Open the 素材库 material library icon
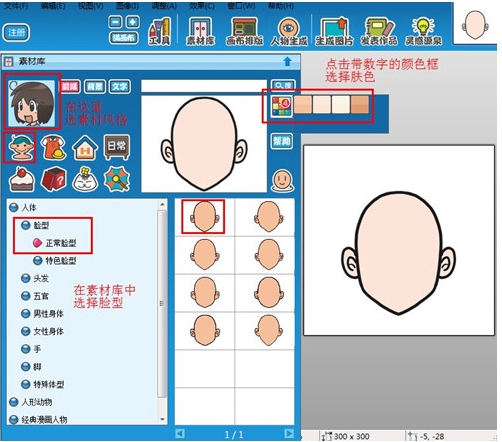Screen dimensions: 502x442 tap(200, 32)
